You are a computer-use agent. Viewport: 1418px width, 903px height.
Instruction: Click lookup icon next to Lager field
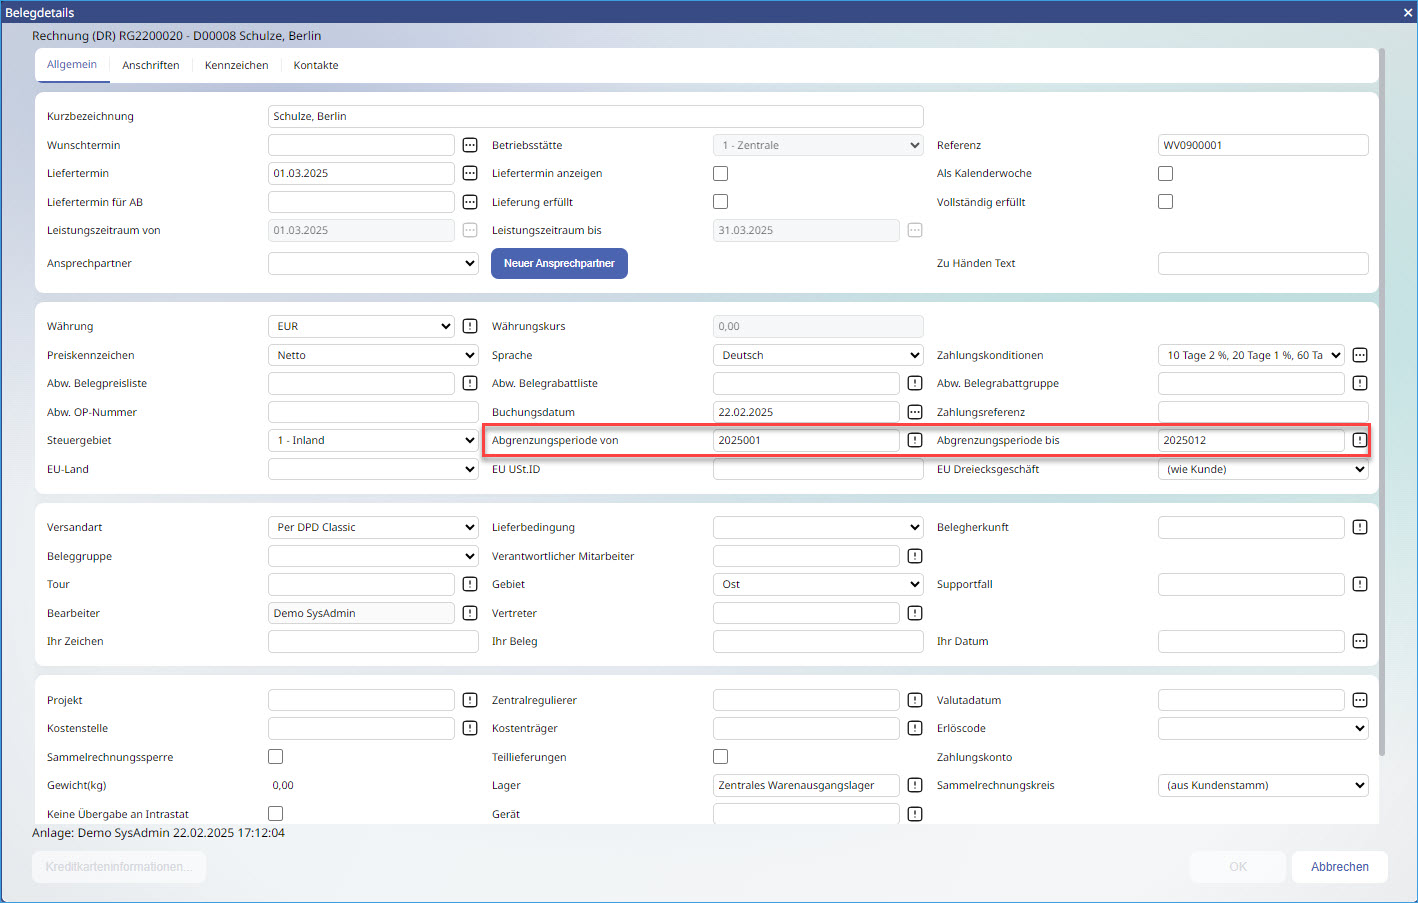915,785
